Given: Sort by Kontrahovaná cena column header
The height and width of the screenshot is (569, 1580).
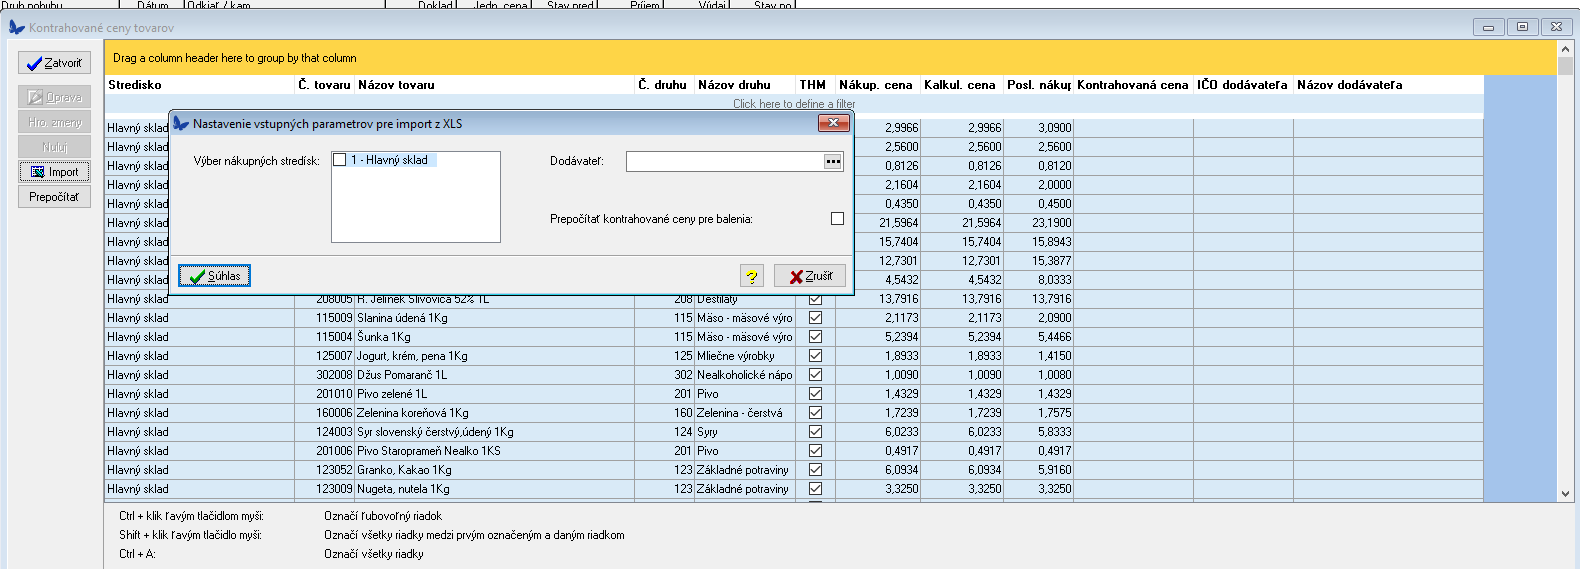Looking at the screenshot, I should (1132, 85).
